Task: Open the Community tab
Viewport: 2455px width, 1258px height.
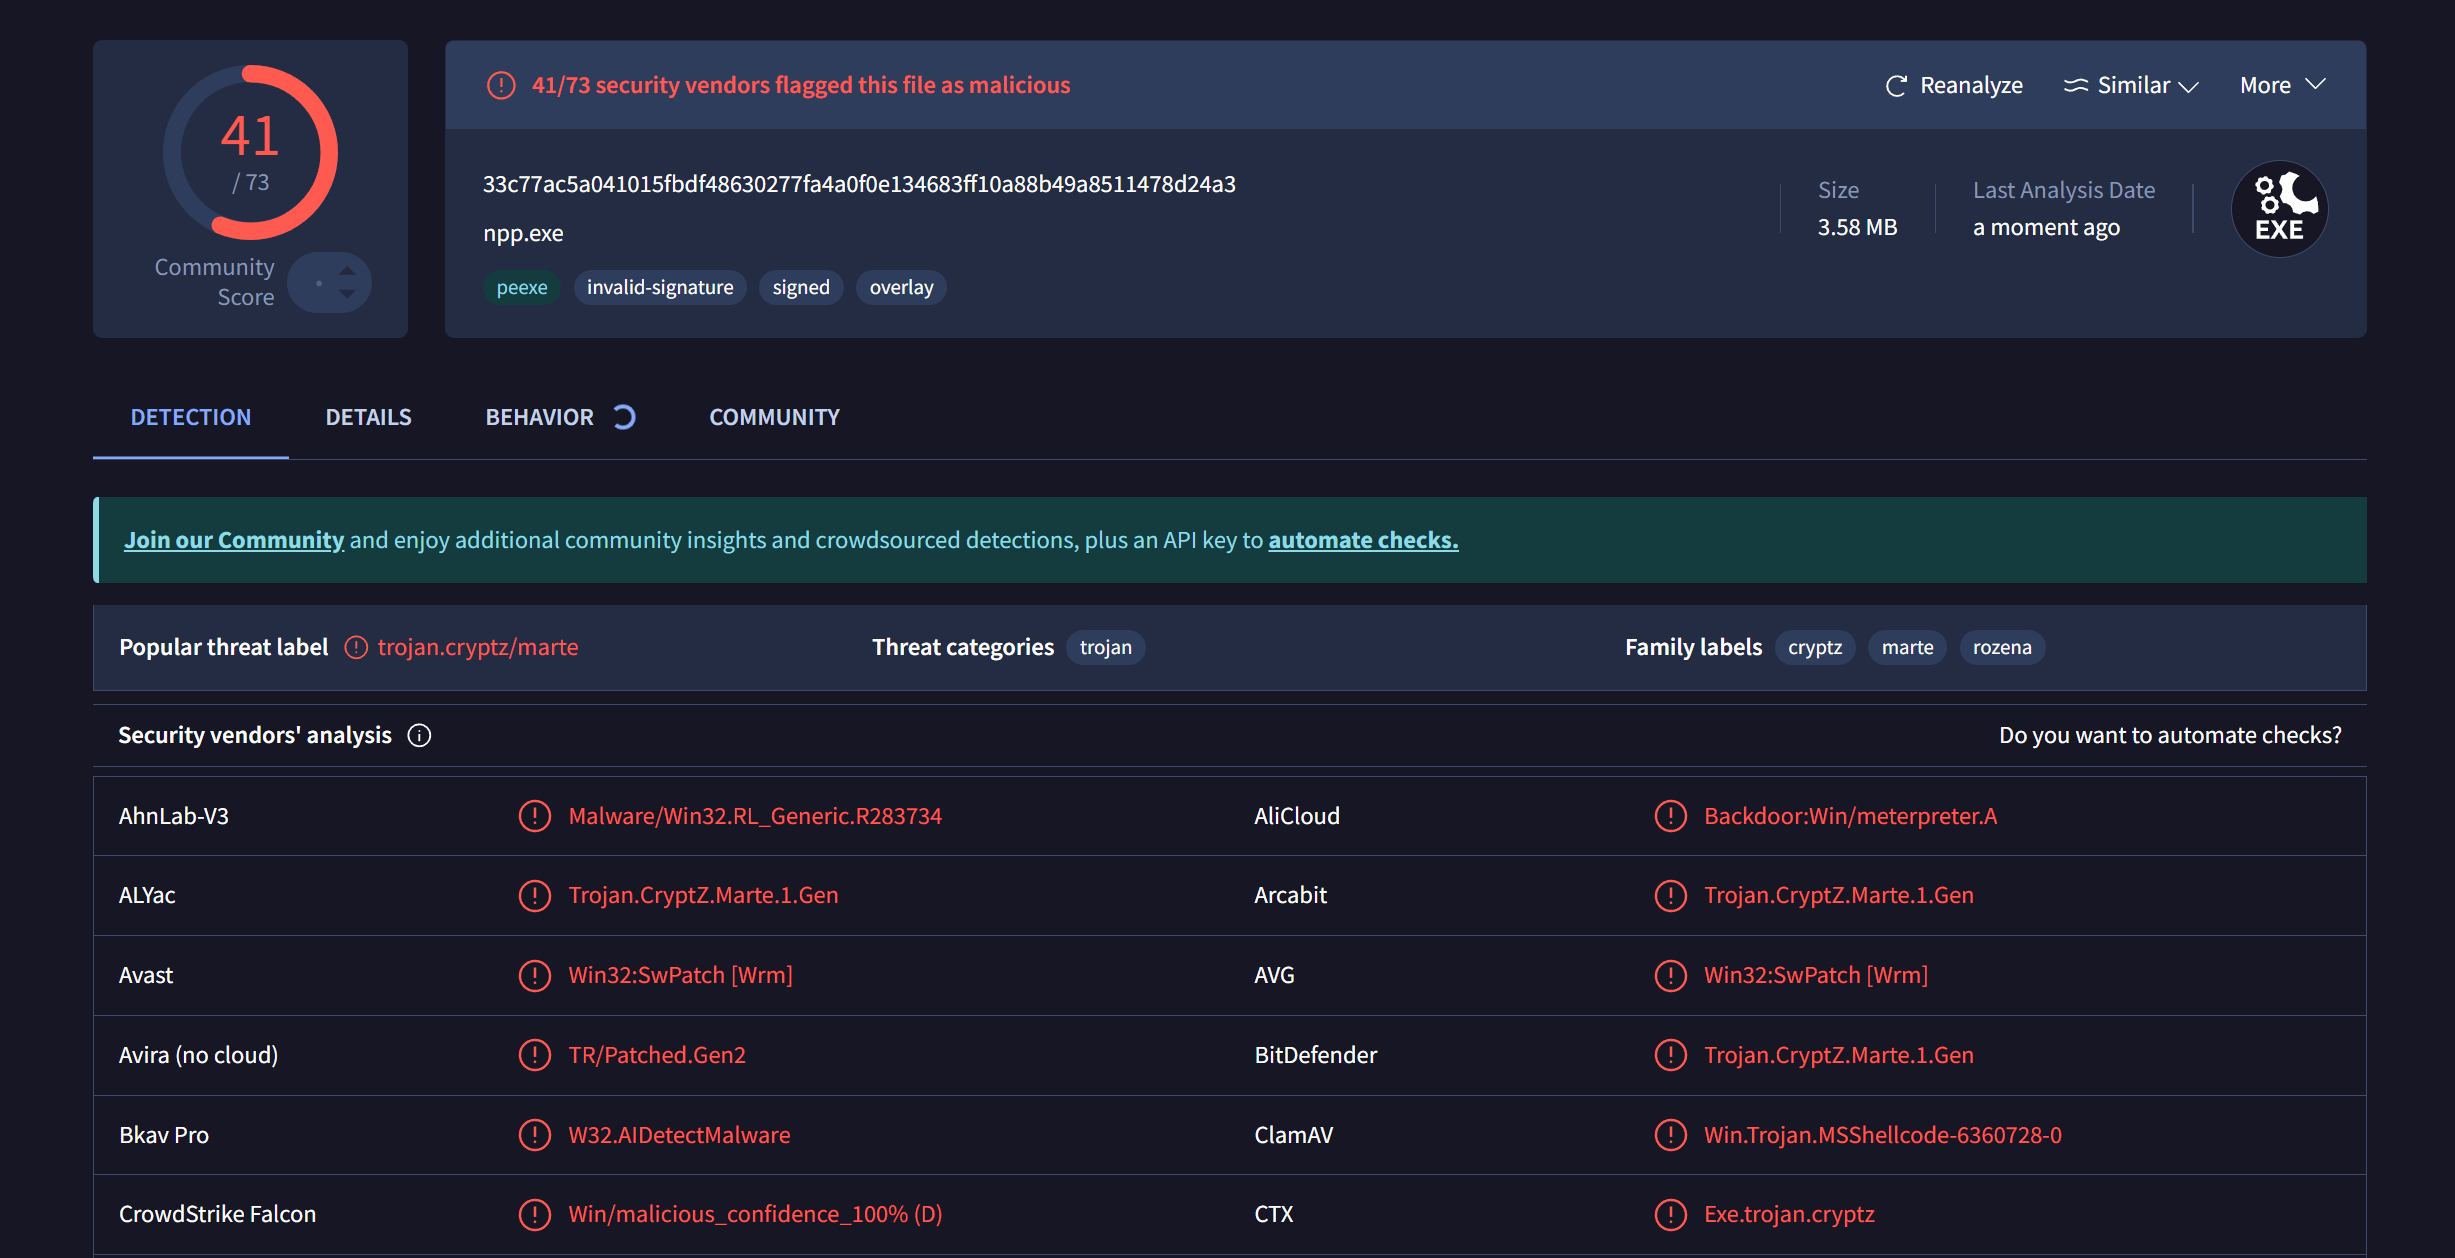Action: (x=774, y=417)
